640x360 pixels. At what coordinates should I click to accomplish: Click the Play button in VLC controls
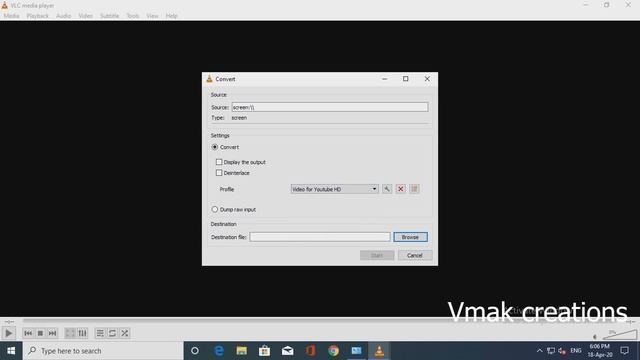click(8, 333)
